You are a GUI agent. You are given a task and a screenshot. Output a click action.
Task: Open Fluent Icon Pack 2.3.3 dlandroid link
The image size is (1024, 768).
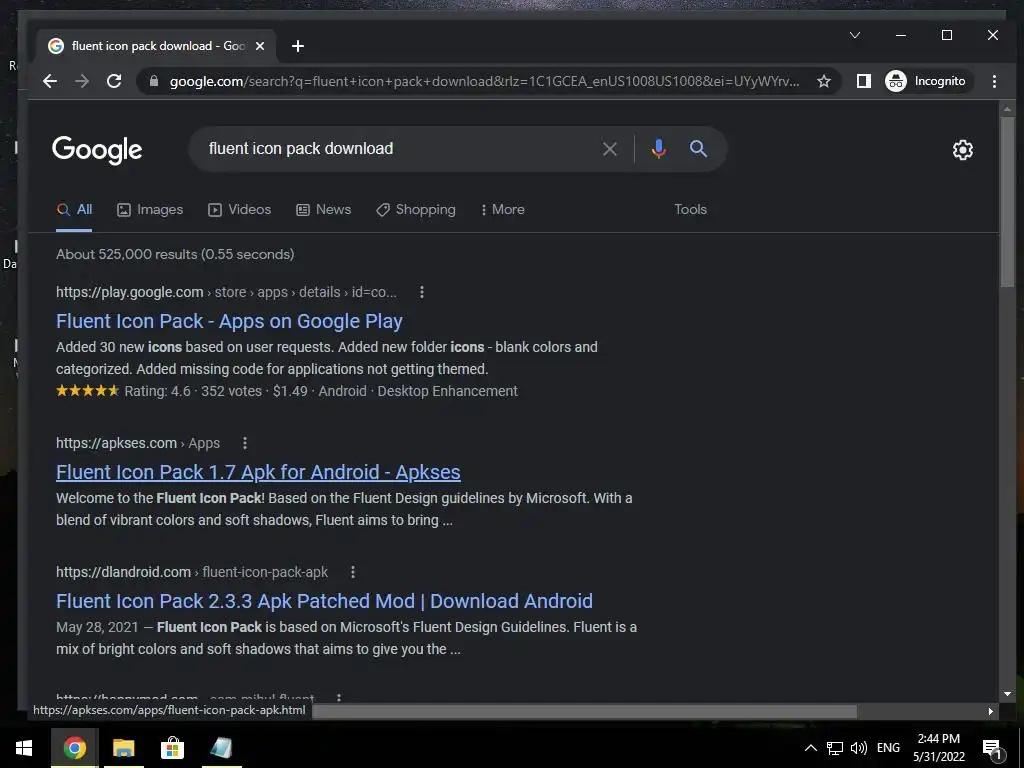tap(325, 601)
